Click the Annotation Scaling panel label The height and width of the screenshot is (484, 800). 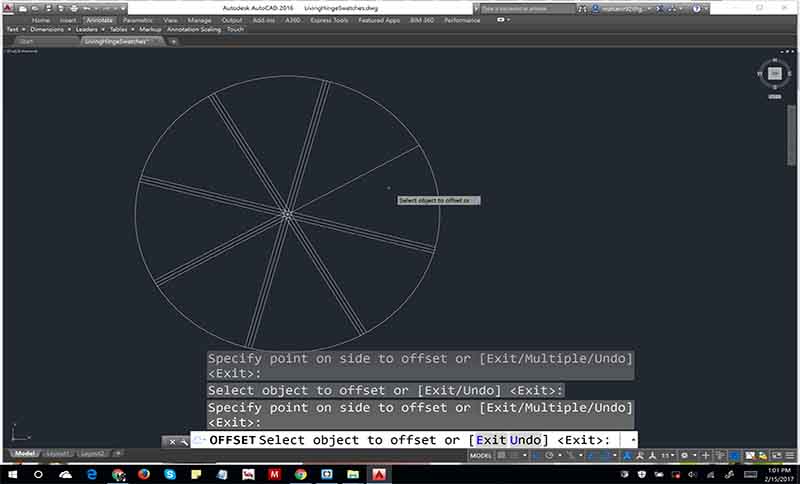(194, 30)
